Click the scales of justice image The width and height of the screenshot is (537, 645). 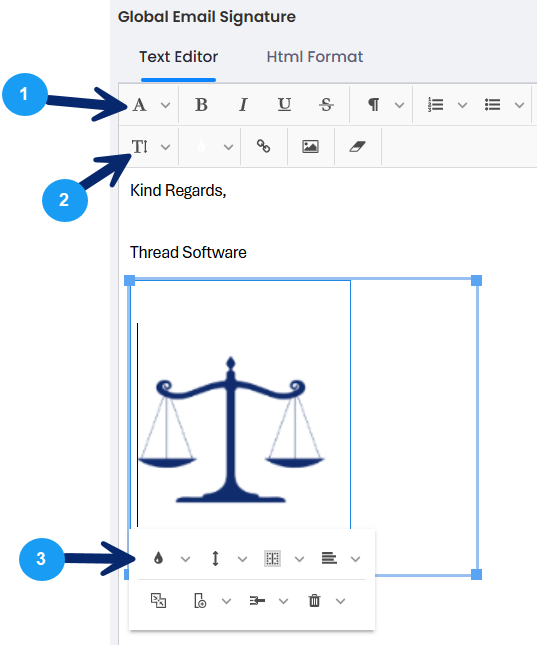231,430
